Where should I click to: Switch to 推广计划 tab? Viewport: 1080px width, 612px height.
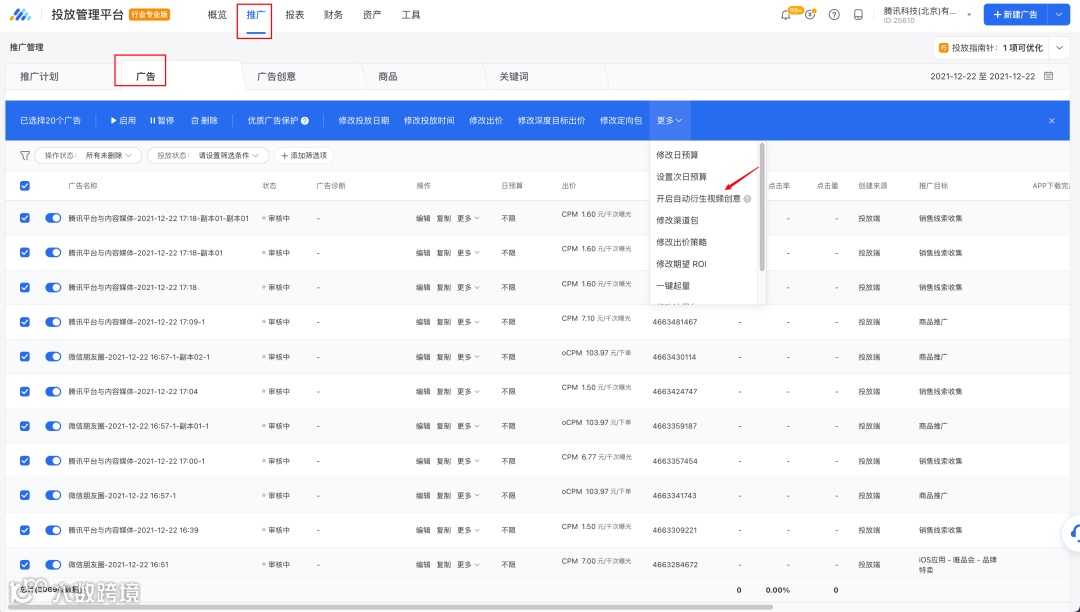click(39, 76)
